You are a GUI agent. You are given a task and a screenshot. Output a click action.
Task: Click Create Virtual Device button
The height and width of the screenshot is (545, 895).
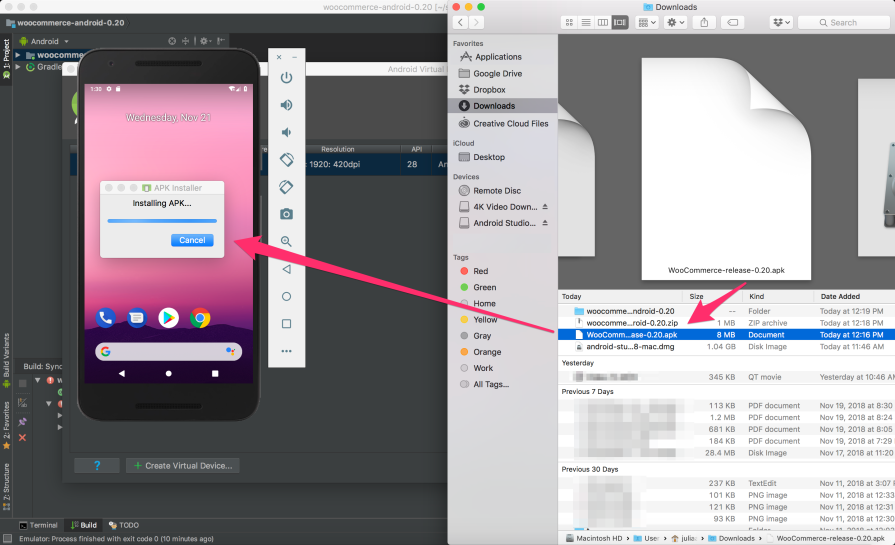tap(183, 466)
